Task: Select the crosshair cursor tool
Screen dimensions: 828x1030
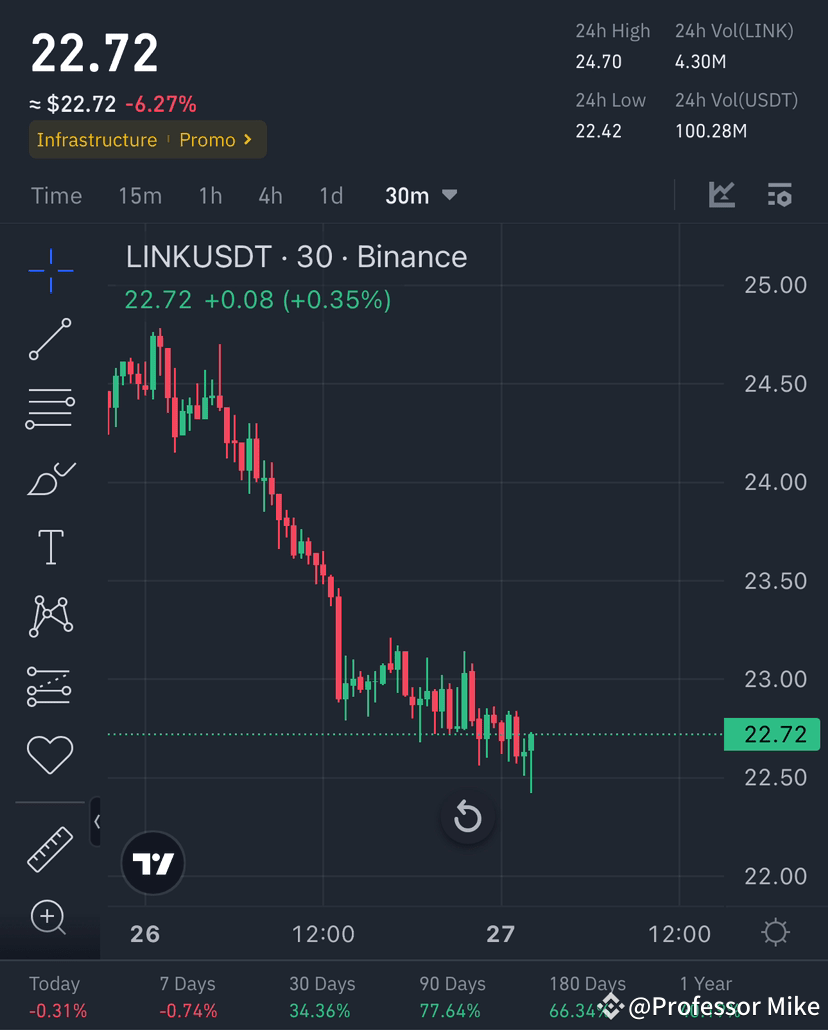Action: pyautogui.click(x=50, y=270)
